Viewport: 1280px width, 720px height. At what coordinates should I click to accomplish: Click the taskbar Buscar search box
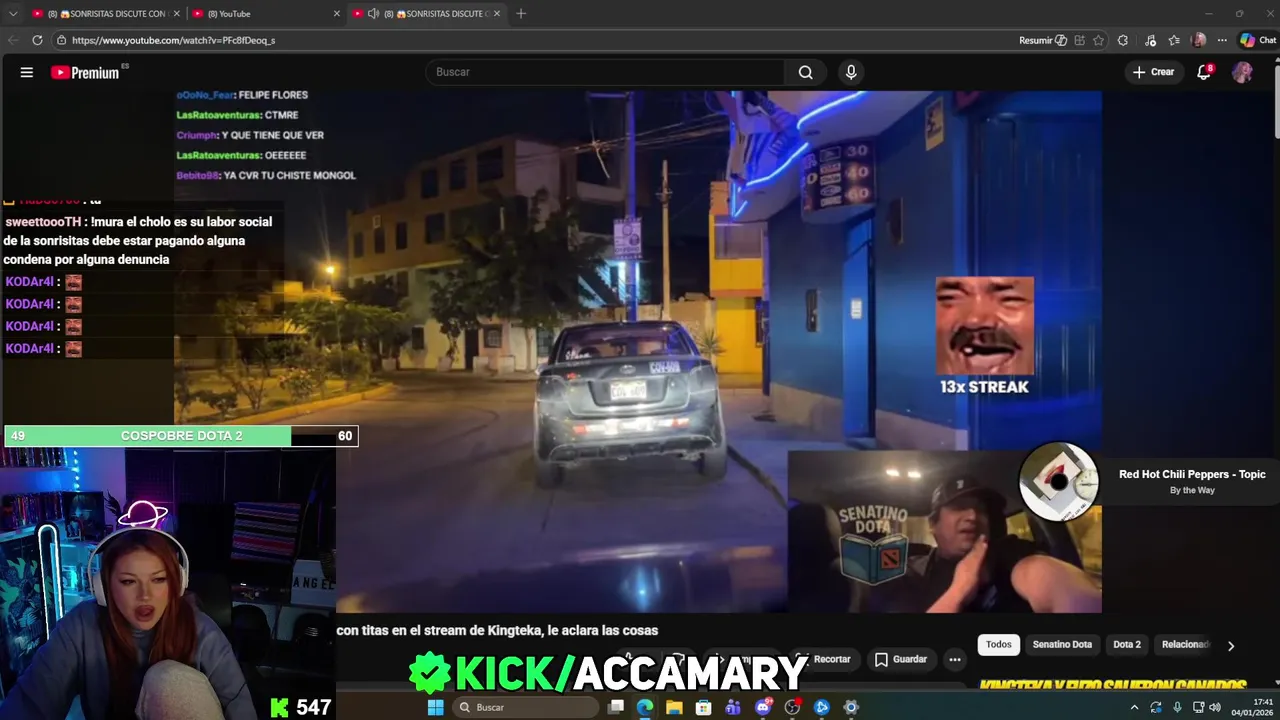coord(526,707)
